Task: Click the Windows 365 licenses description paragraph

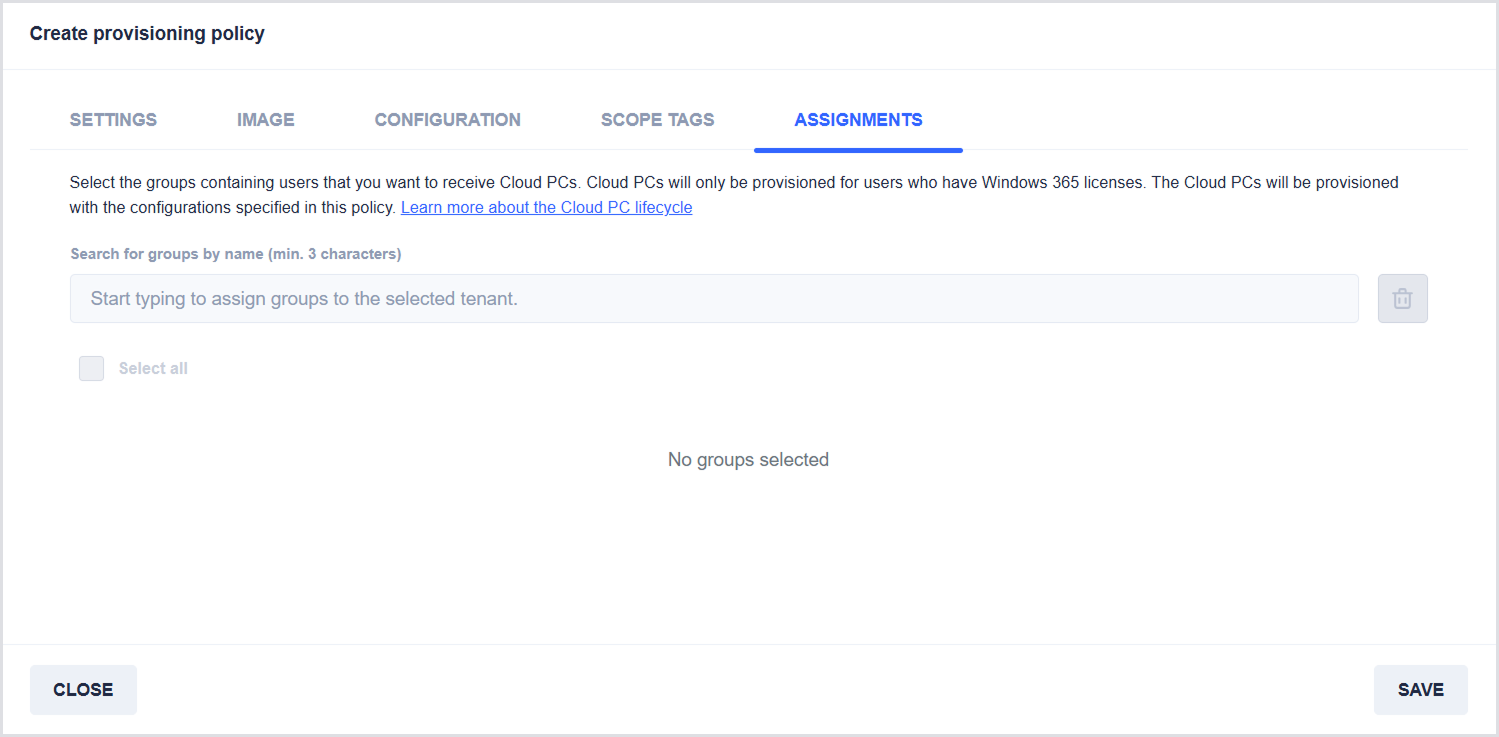Action: pos(733,183)
